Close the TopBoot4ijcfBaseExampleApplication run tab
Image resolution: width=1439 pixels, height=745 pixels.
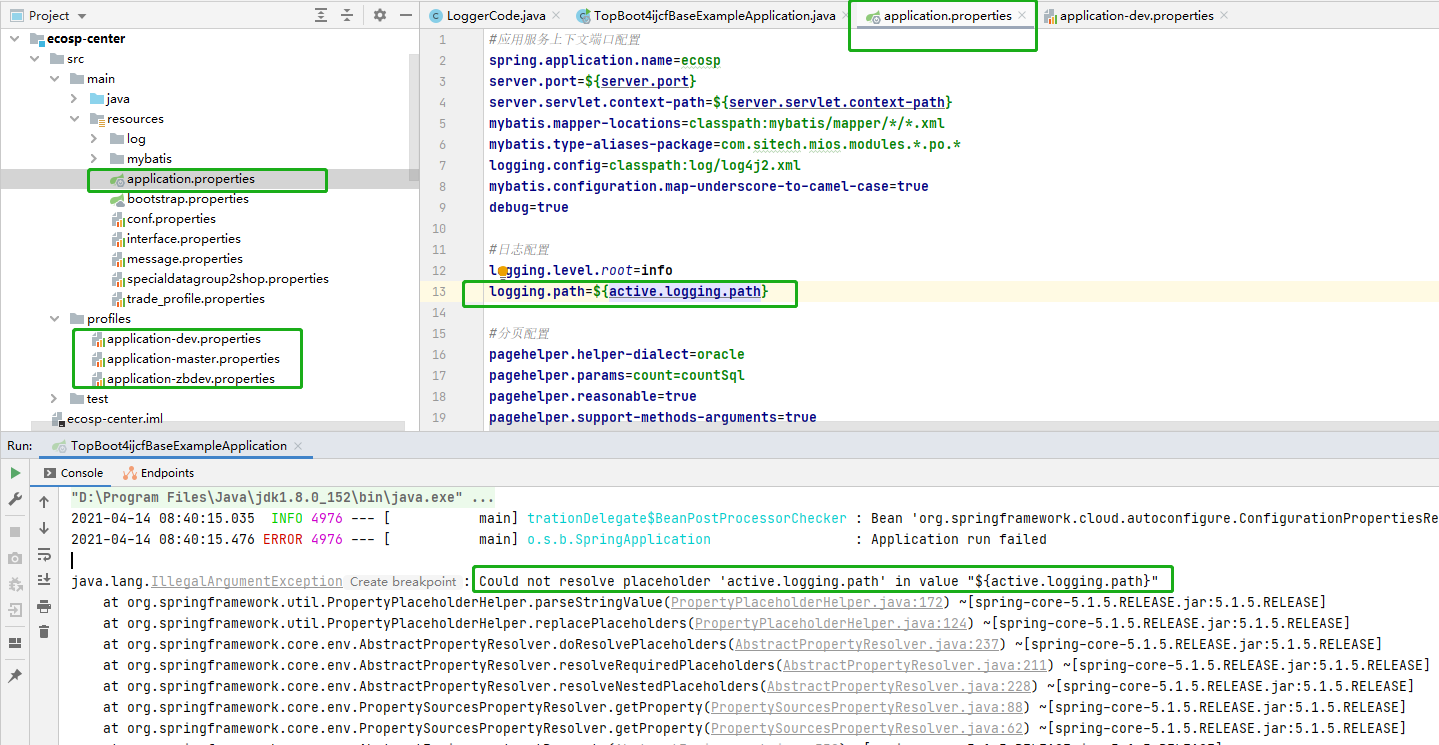point(299,446)
